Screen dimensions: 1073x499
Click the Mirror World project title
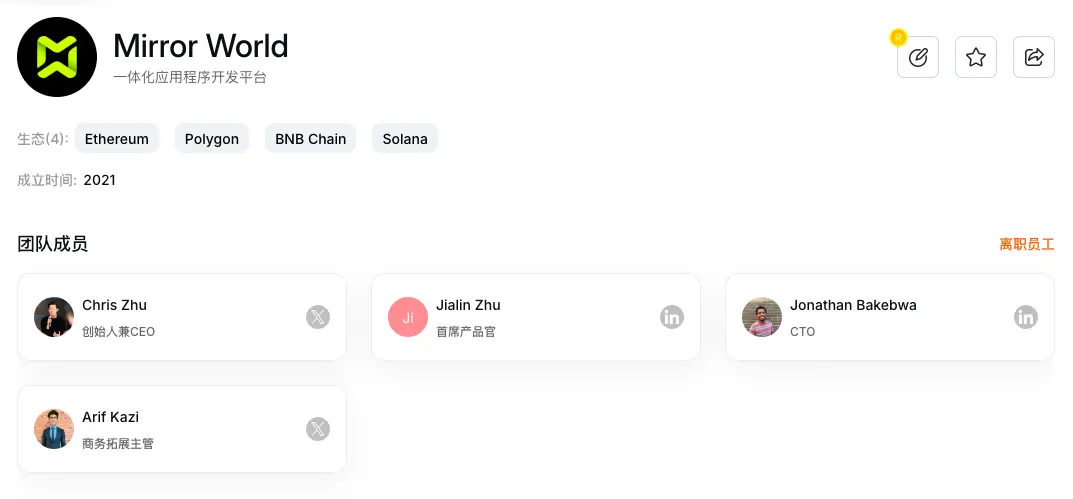click(201, 46)
